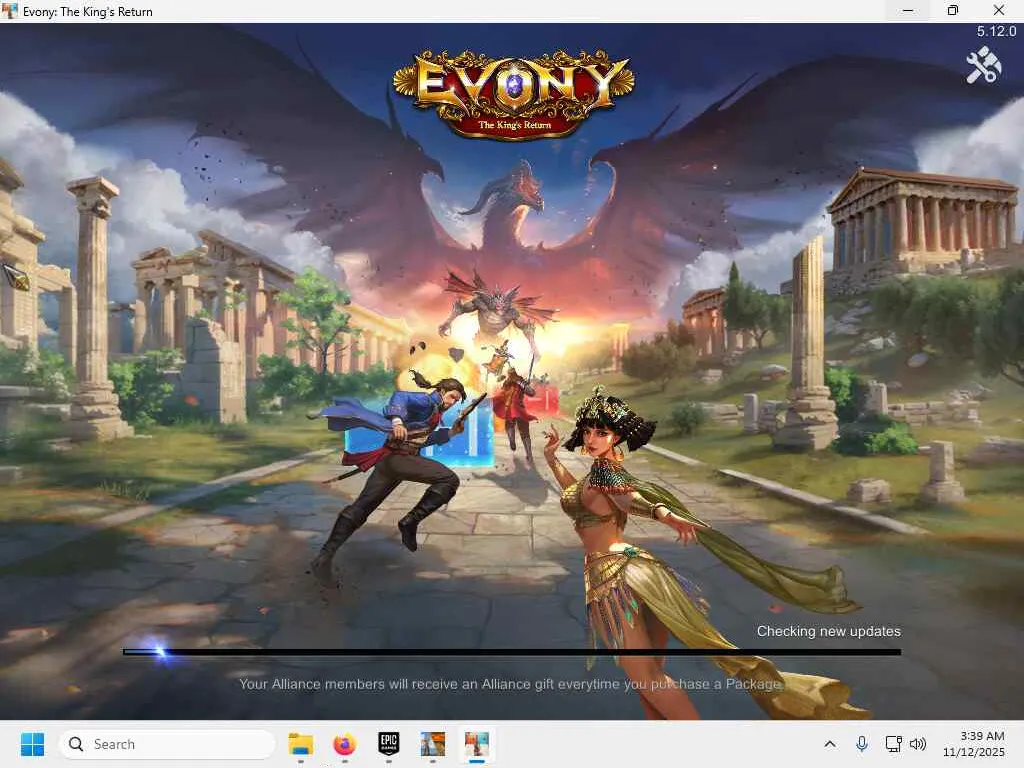The height and width of the screenshot is (768, 1024).
Task: Click the version number 5.12.0
Action: point(997,31)
